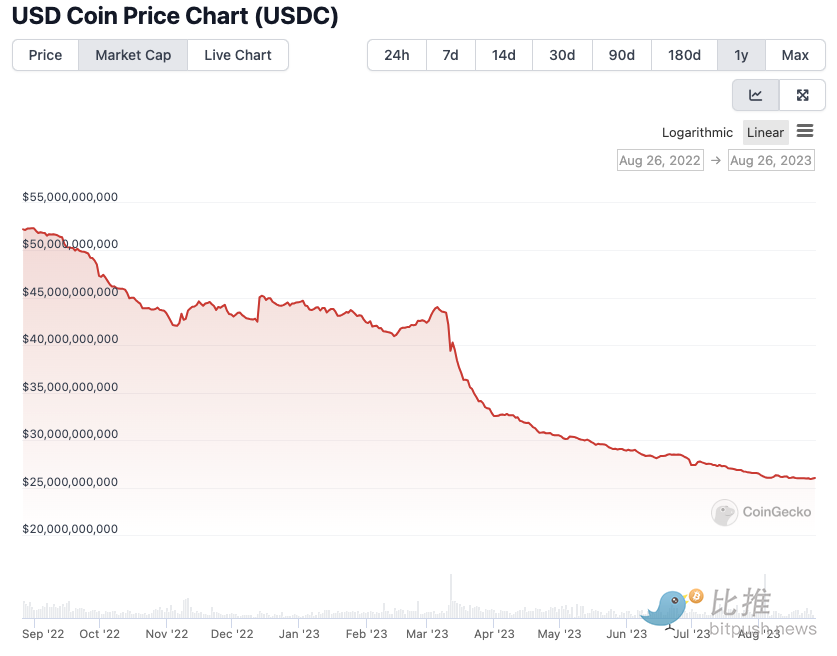Viewport: 837px width, 656px height.
Task: Open the Price tab
Action: pos(45,55)
